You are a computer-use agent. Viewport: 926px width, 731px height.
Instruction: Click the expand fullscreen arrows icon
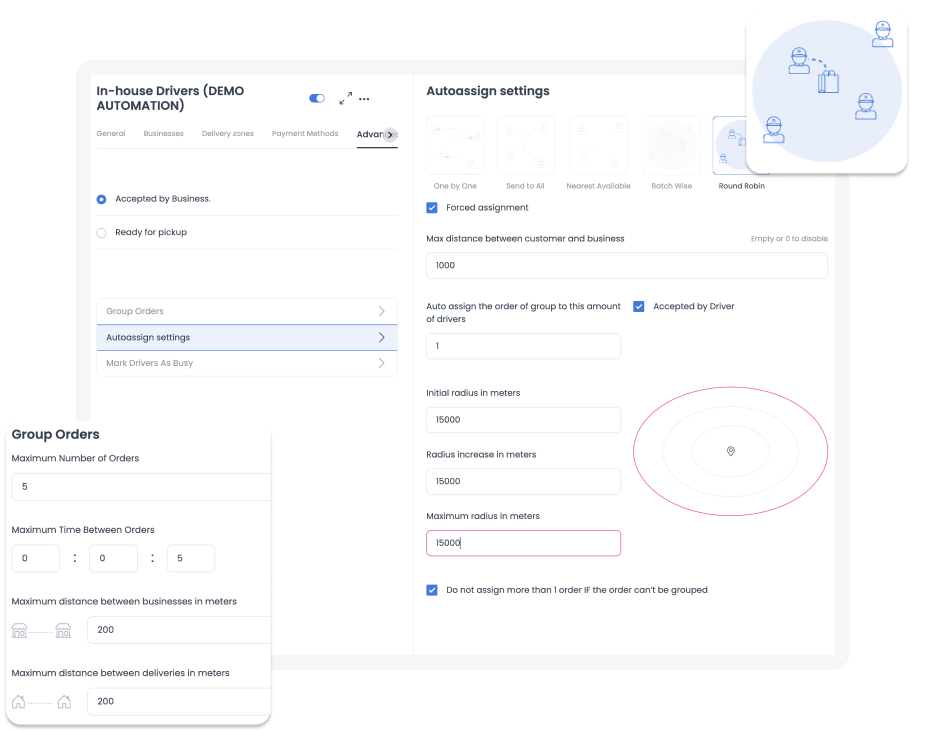345,99
